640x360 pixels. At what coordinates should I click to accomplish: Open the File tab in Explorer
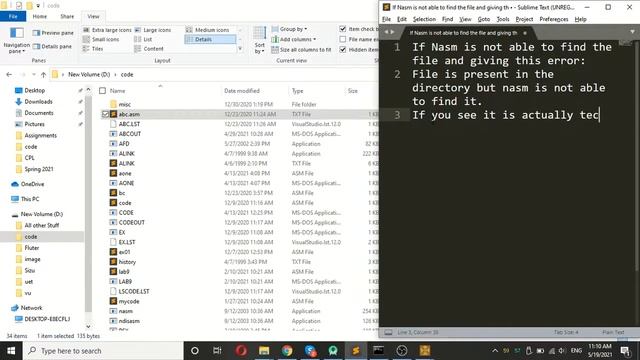pos(13,16)
